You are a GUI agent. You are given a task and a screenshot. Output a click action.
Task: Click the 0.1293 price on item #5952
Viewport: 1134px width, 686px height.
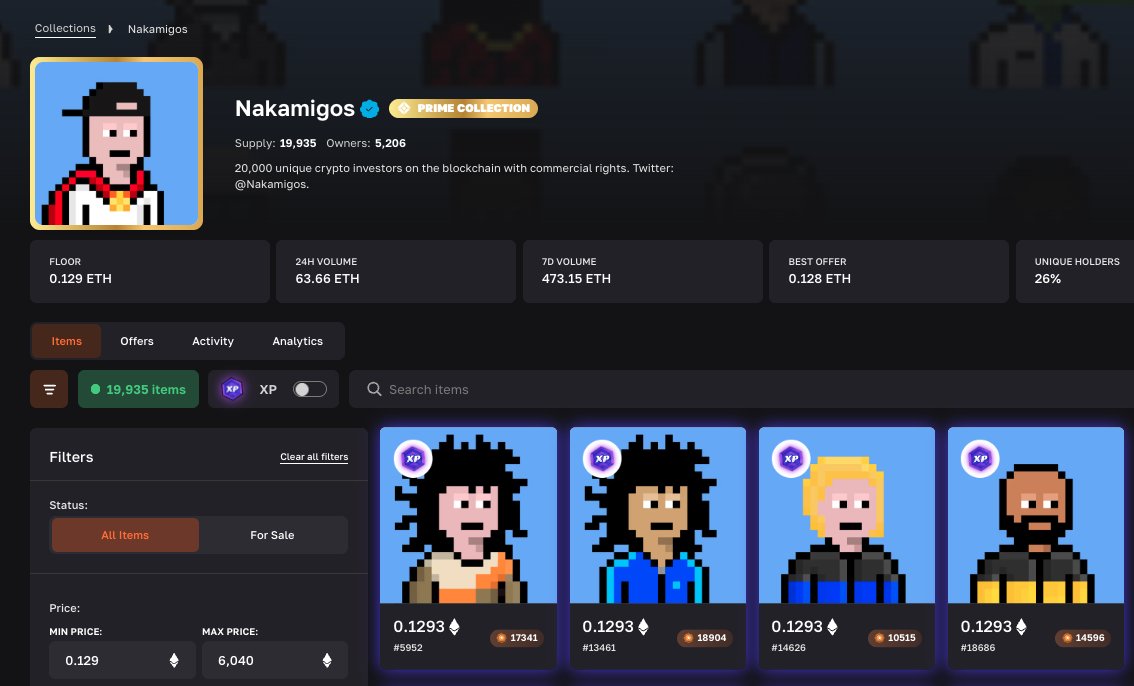pos(419,627)
